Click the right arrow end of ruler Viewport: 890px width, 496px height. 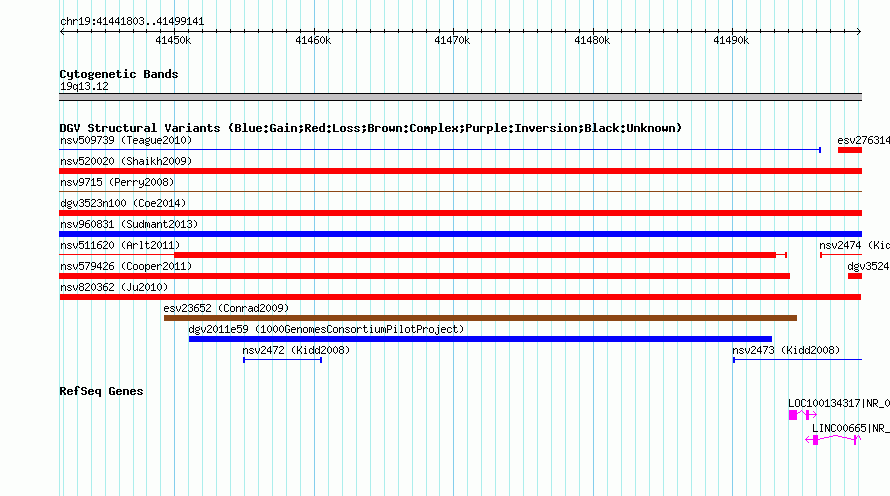(x=859, y=32)
